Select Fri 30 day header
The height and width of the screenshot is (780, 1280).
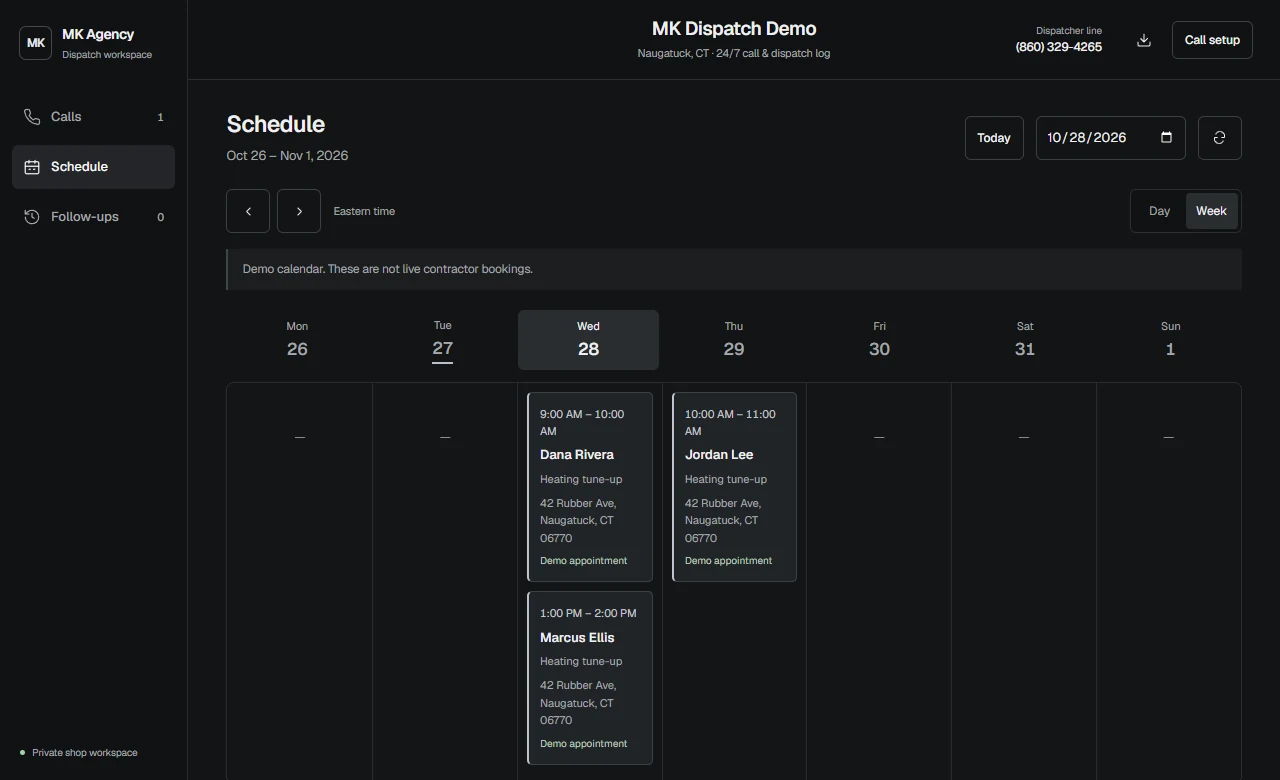(879, 340)
